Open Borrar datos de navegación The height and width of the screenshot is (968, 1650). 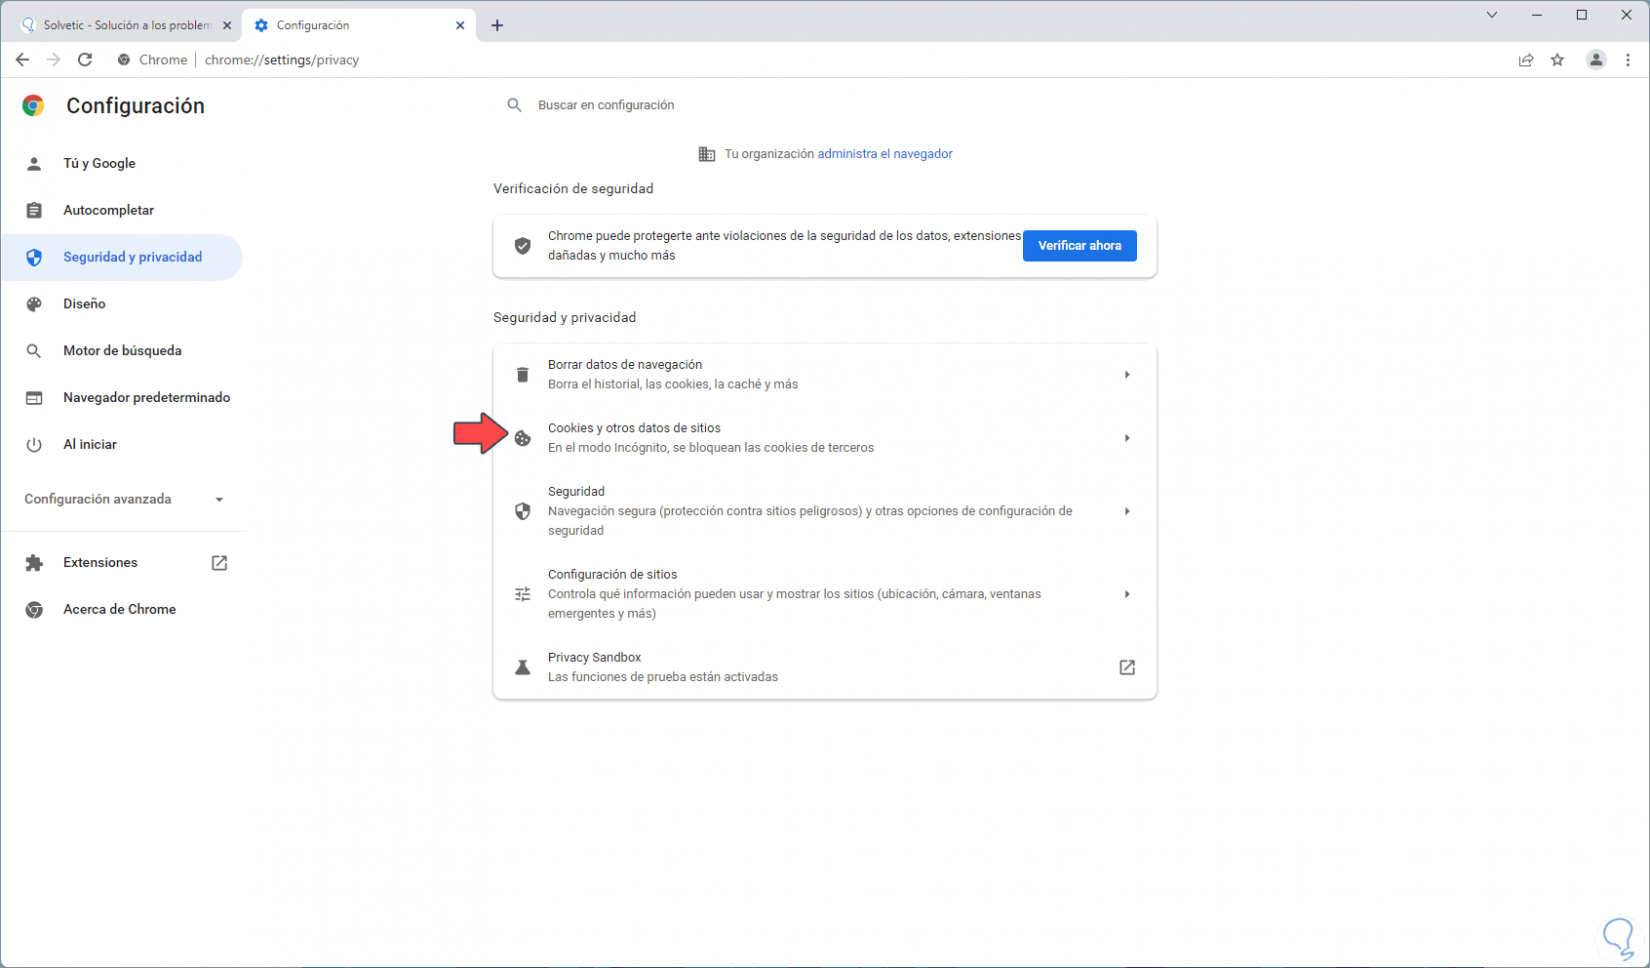click(x=825, y=375)
